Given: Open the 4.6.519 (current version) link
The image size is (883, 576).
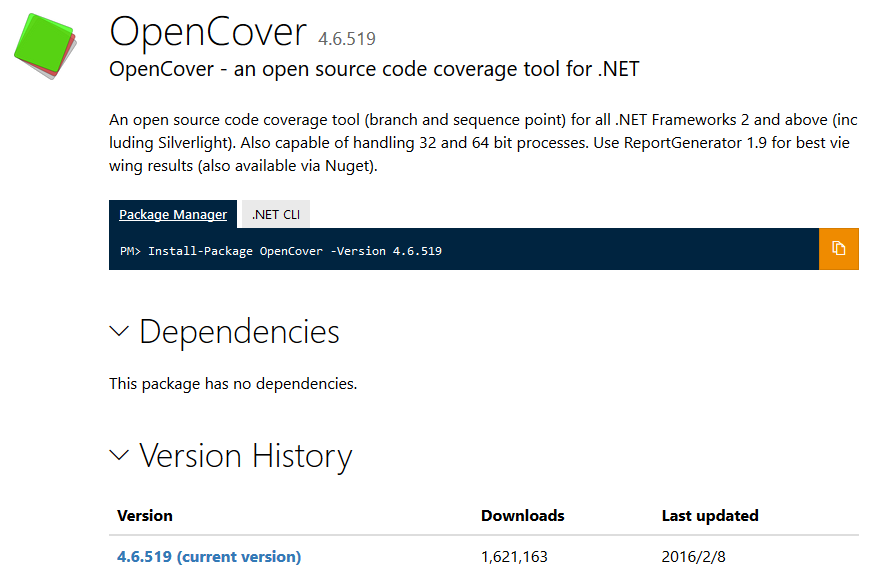Looking at the screenshot, I should [x=209, y=557].
